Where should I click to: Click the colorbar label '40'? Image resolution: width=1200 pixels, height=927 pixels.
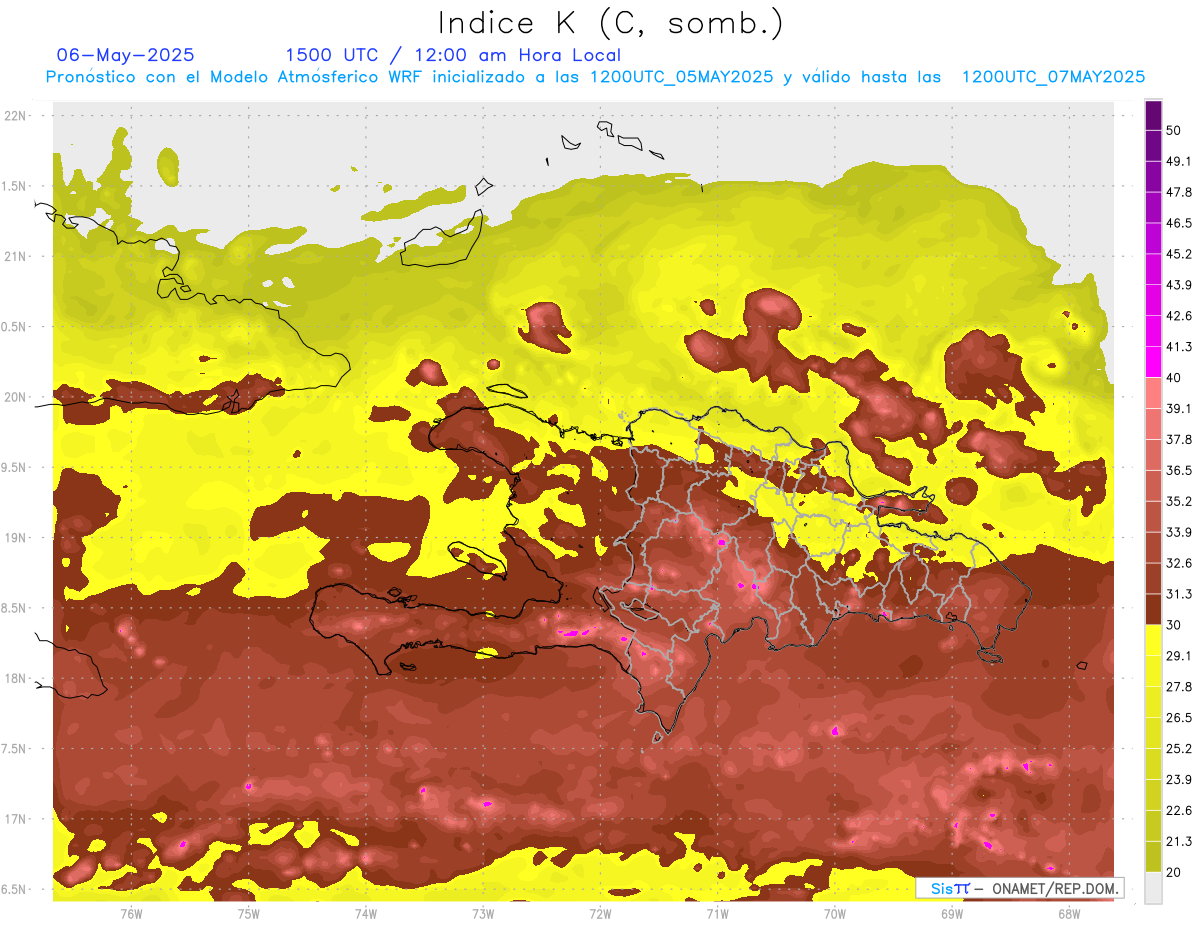[1174, 378]
